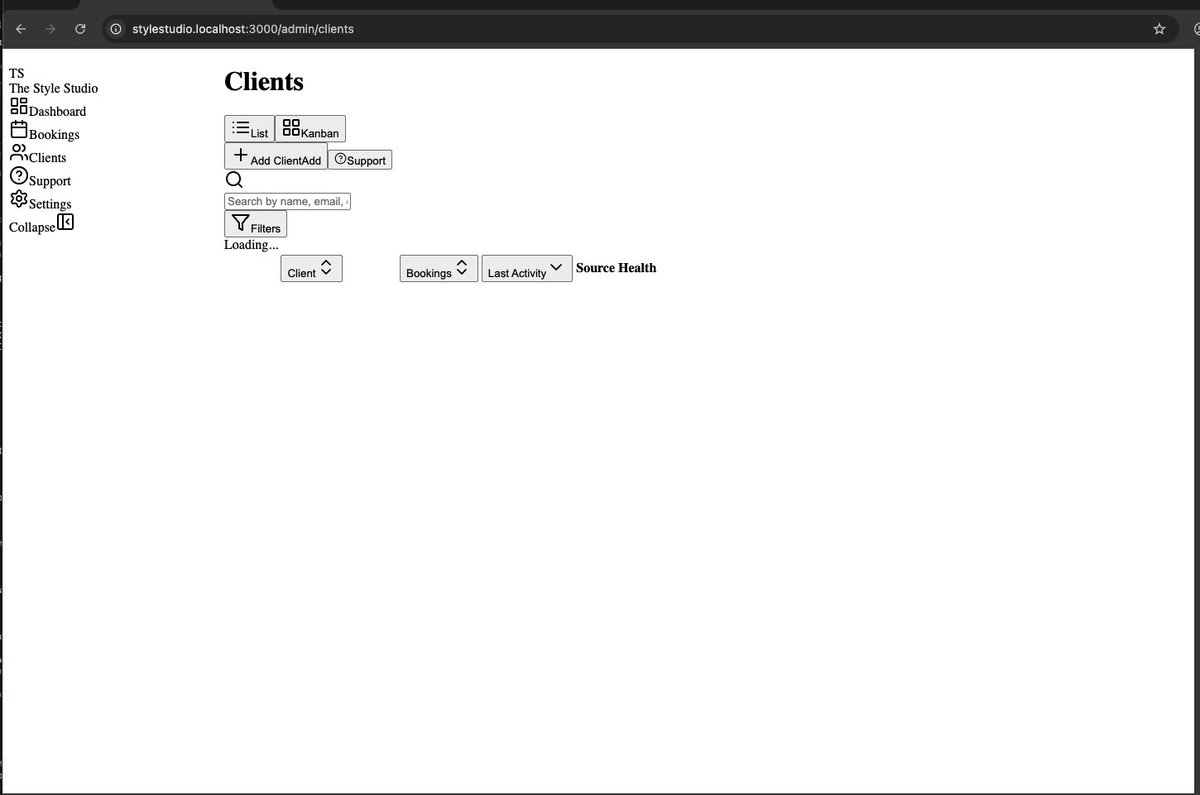Click the TS logo initials

[17, 73]
